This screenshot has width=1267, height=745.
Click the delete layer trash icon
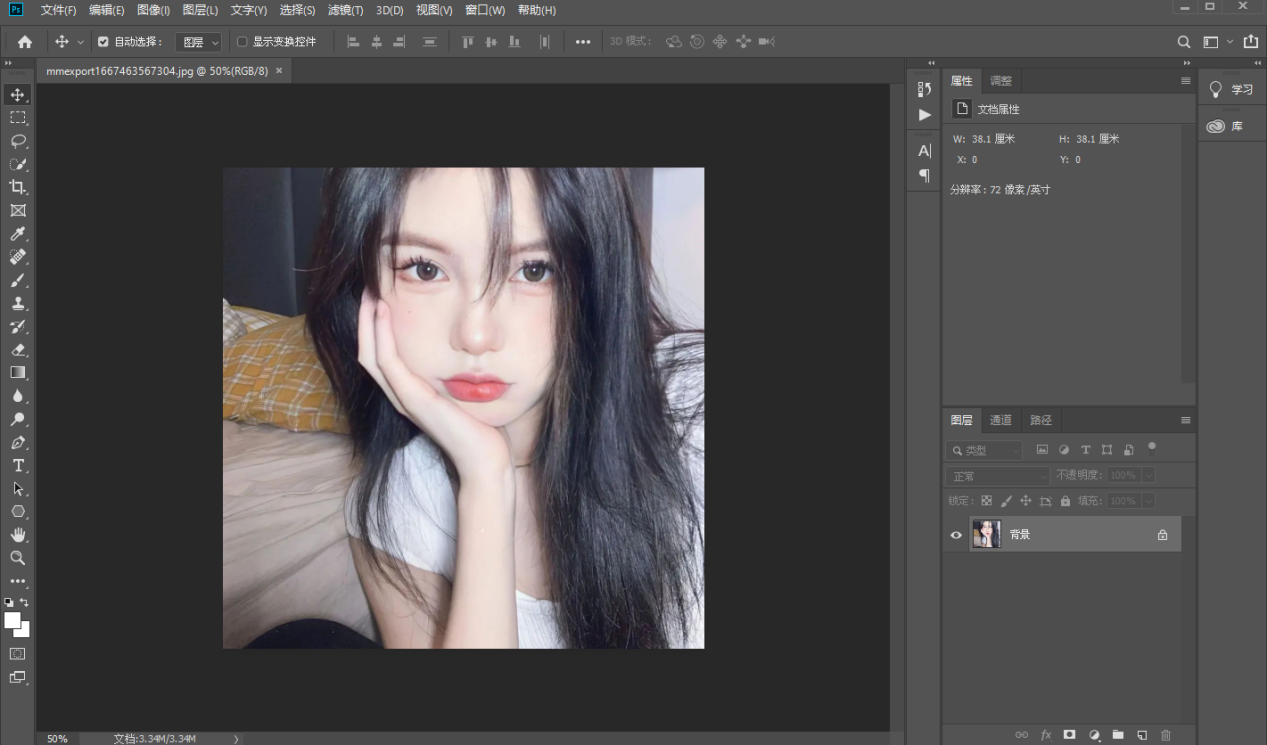(1165, 735)
